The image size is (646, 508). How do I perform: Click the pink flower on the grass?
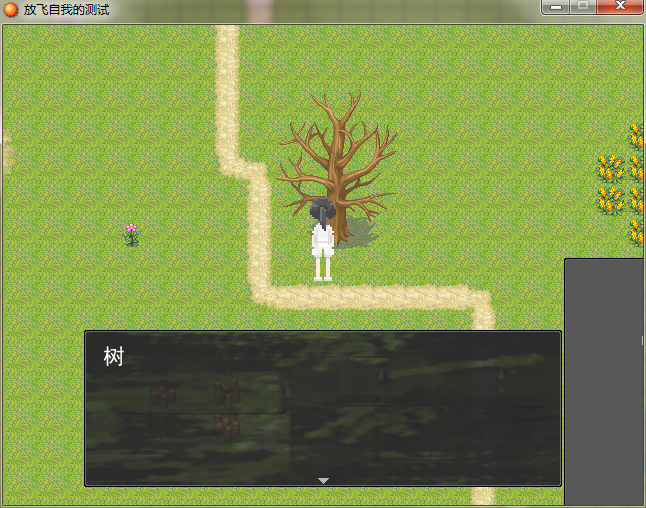pyautogui.click(x=131, y=234)
